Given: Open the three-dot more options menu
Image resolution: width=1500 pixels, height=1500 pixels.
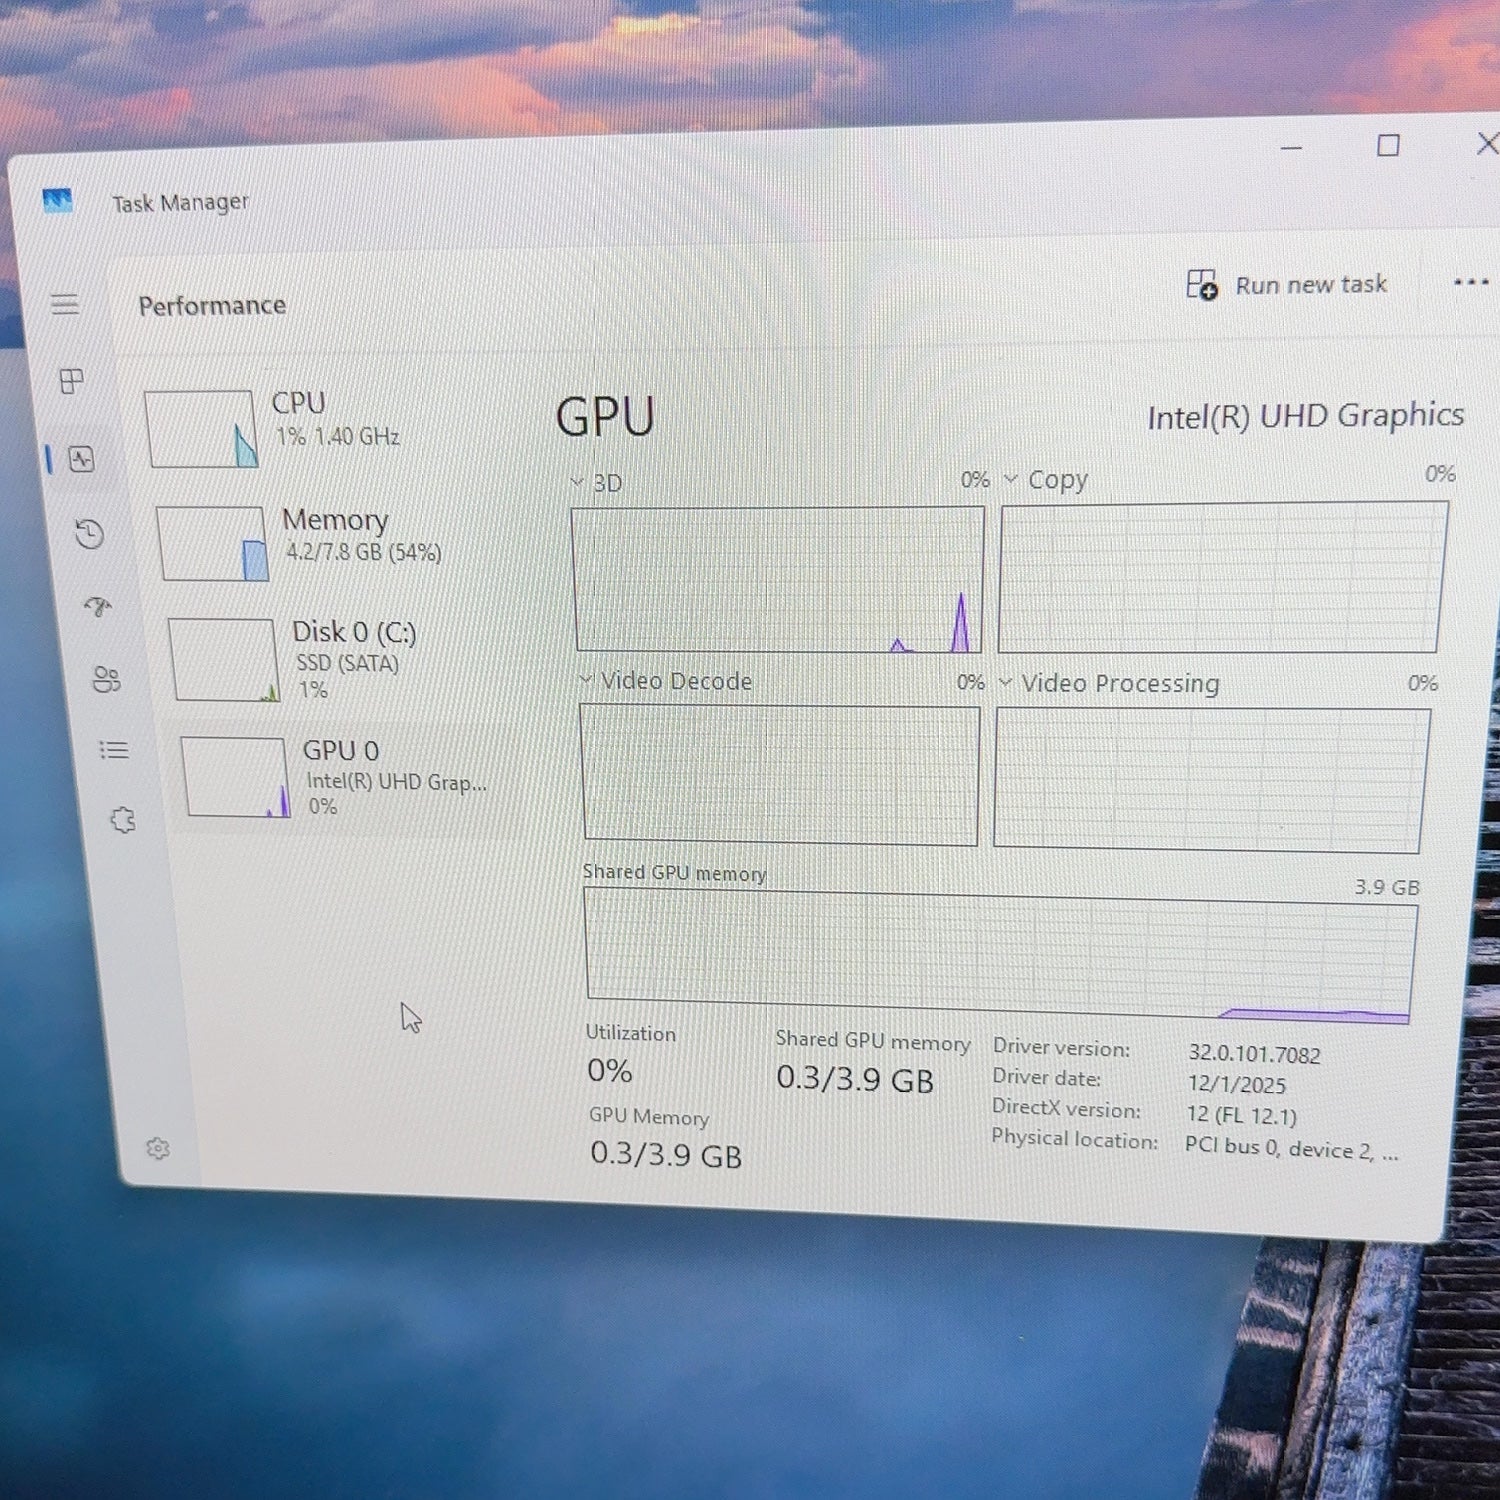Looking at the screenshot, I should (x=1471, y=282).
